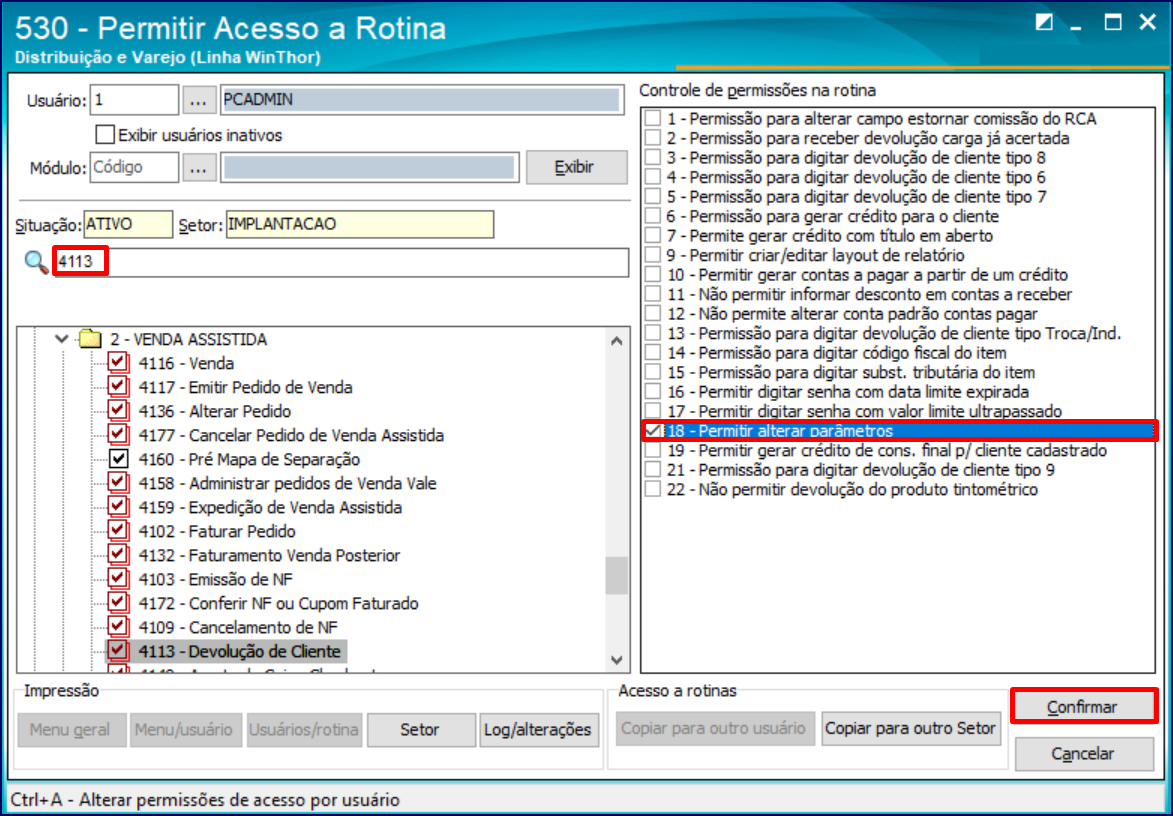This screenshot has width=1173, height=816.
Task: Check permission 22 produto tintométrico
Action: pyautogui.click(x=654, y=489)
